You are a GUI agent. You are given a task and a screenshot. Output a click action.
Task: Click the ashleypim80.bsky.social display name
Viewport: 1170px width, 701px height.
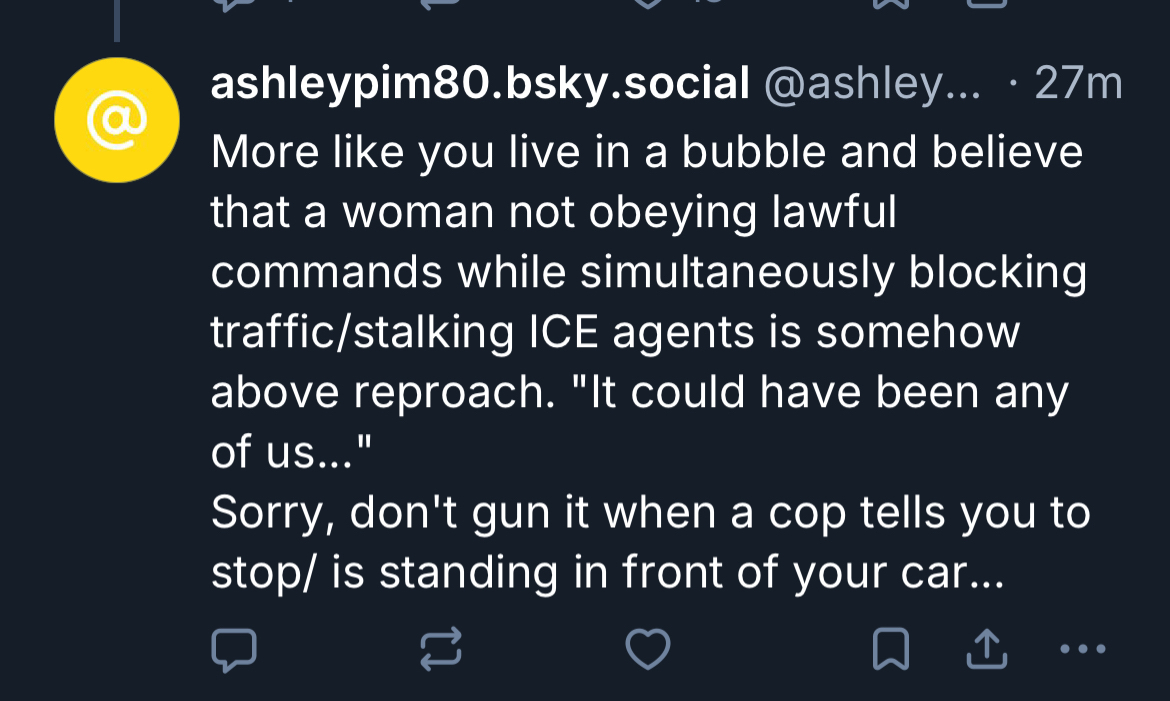(480, 86)
